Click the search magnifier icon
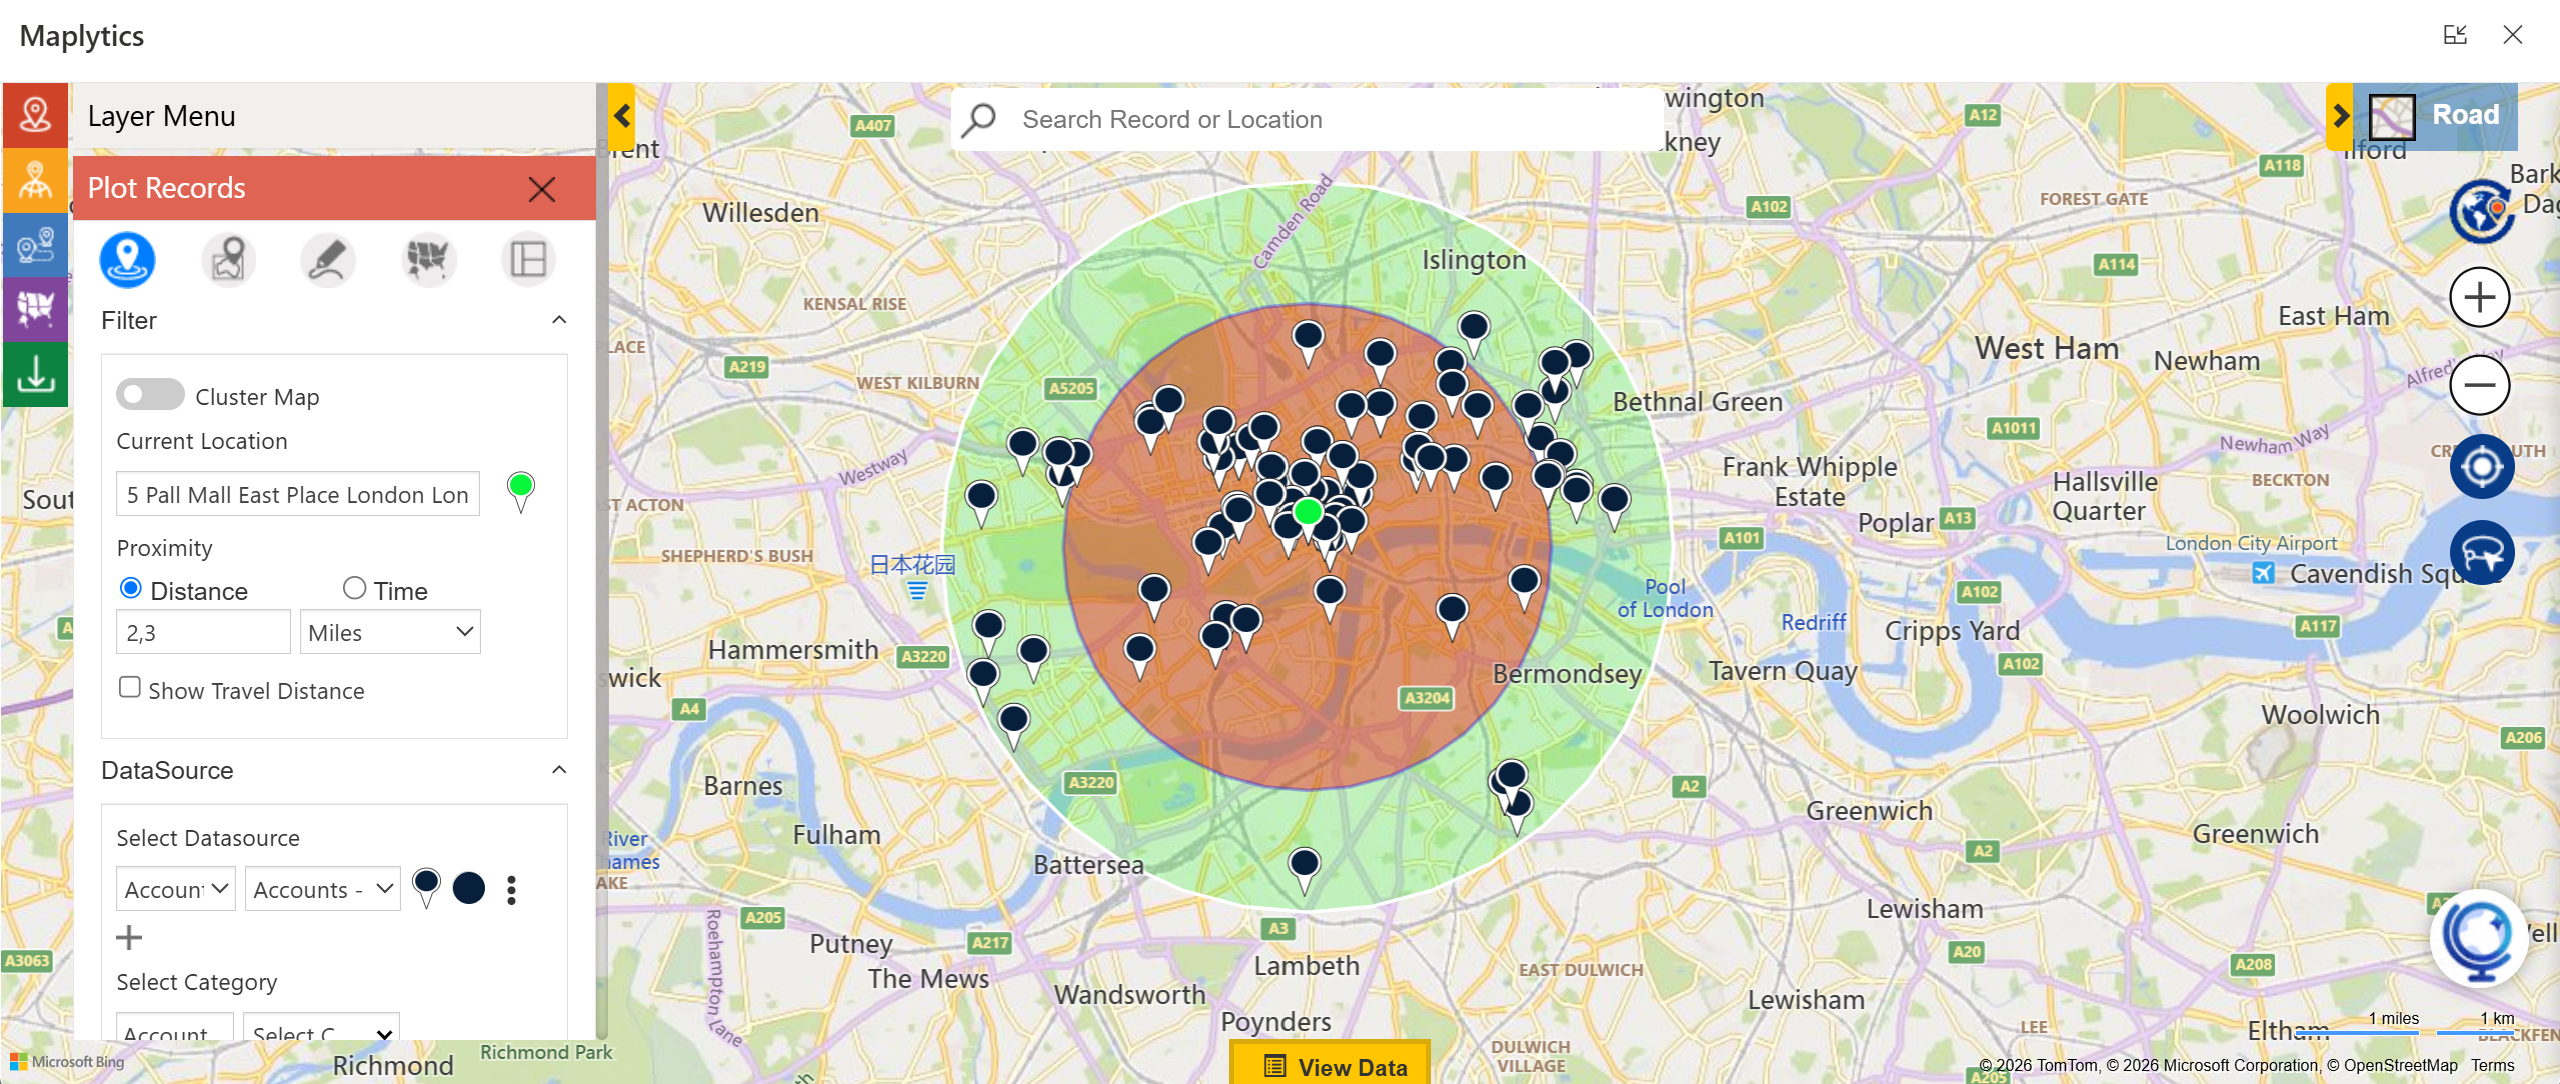Screen dimensions: 2560x1084 click(979, 120)
